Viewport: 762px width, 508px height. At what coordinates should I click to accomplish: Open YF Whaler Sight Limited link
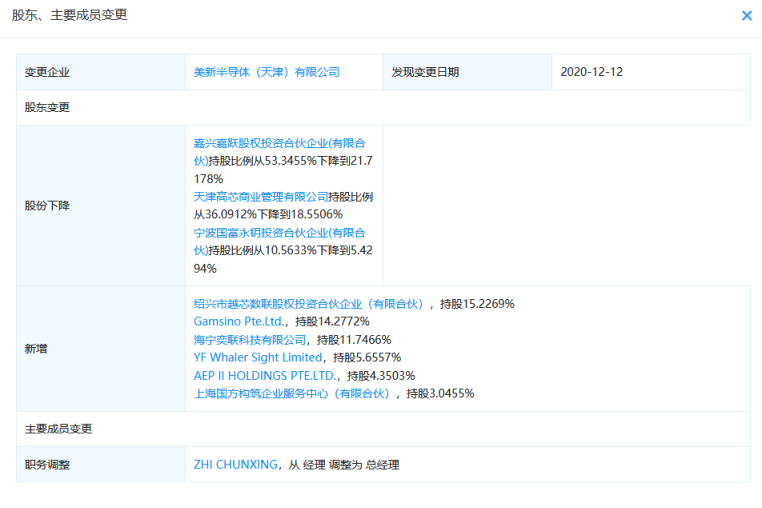point(258,357)
